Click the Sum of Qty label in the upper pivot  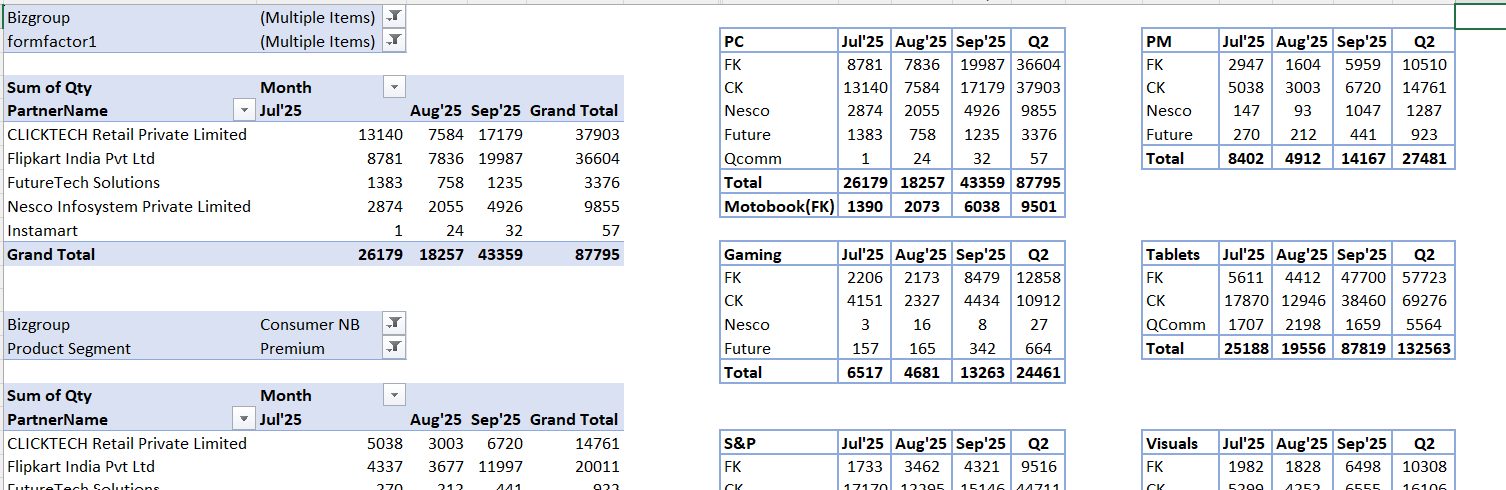(x=50, y=87)
